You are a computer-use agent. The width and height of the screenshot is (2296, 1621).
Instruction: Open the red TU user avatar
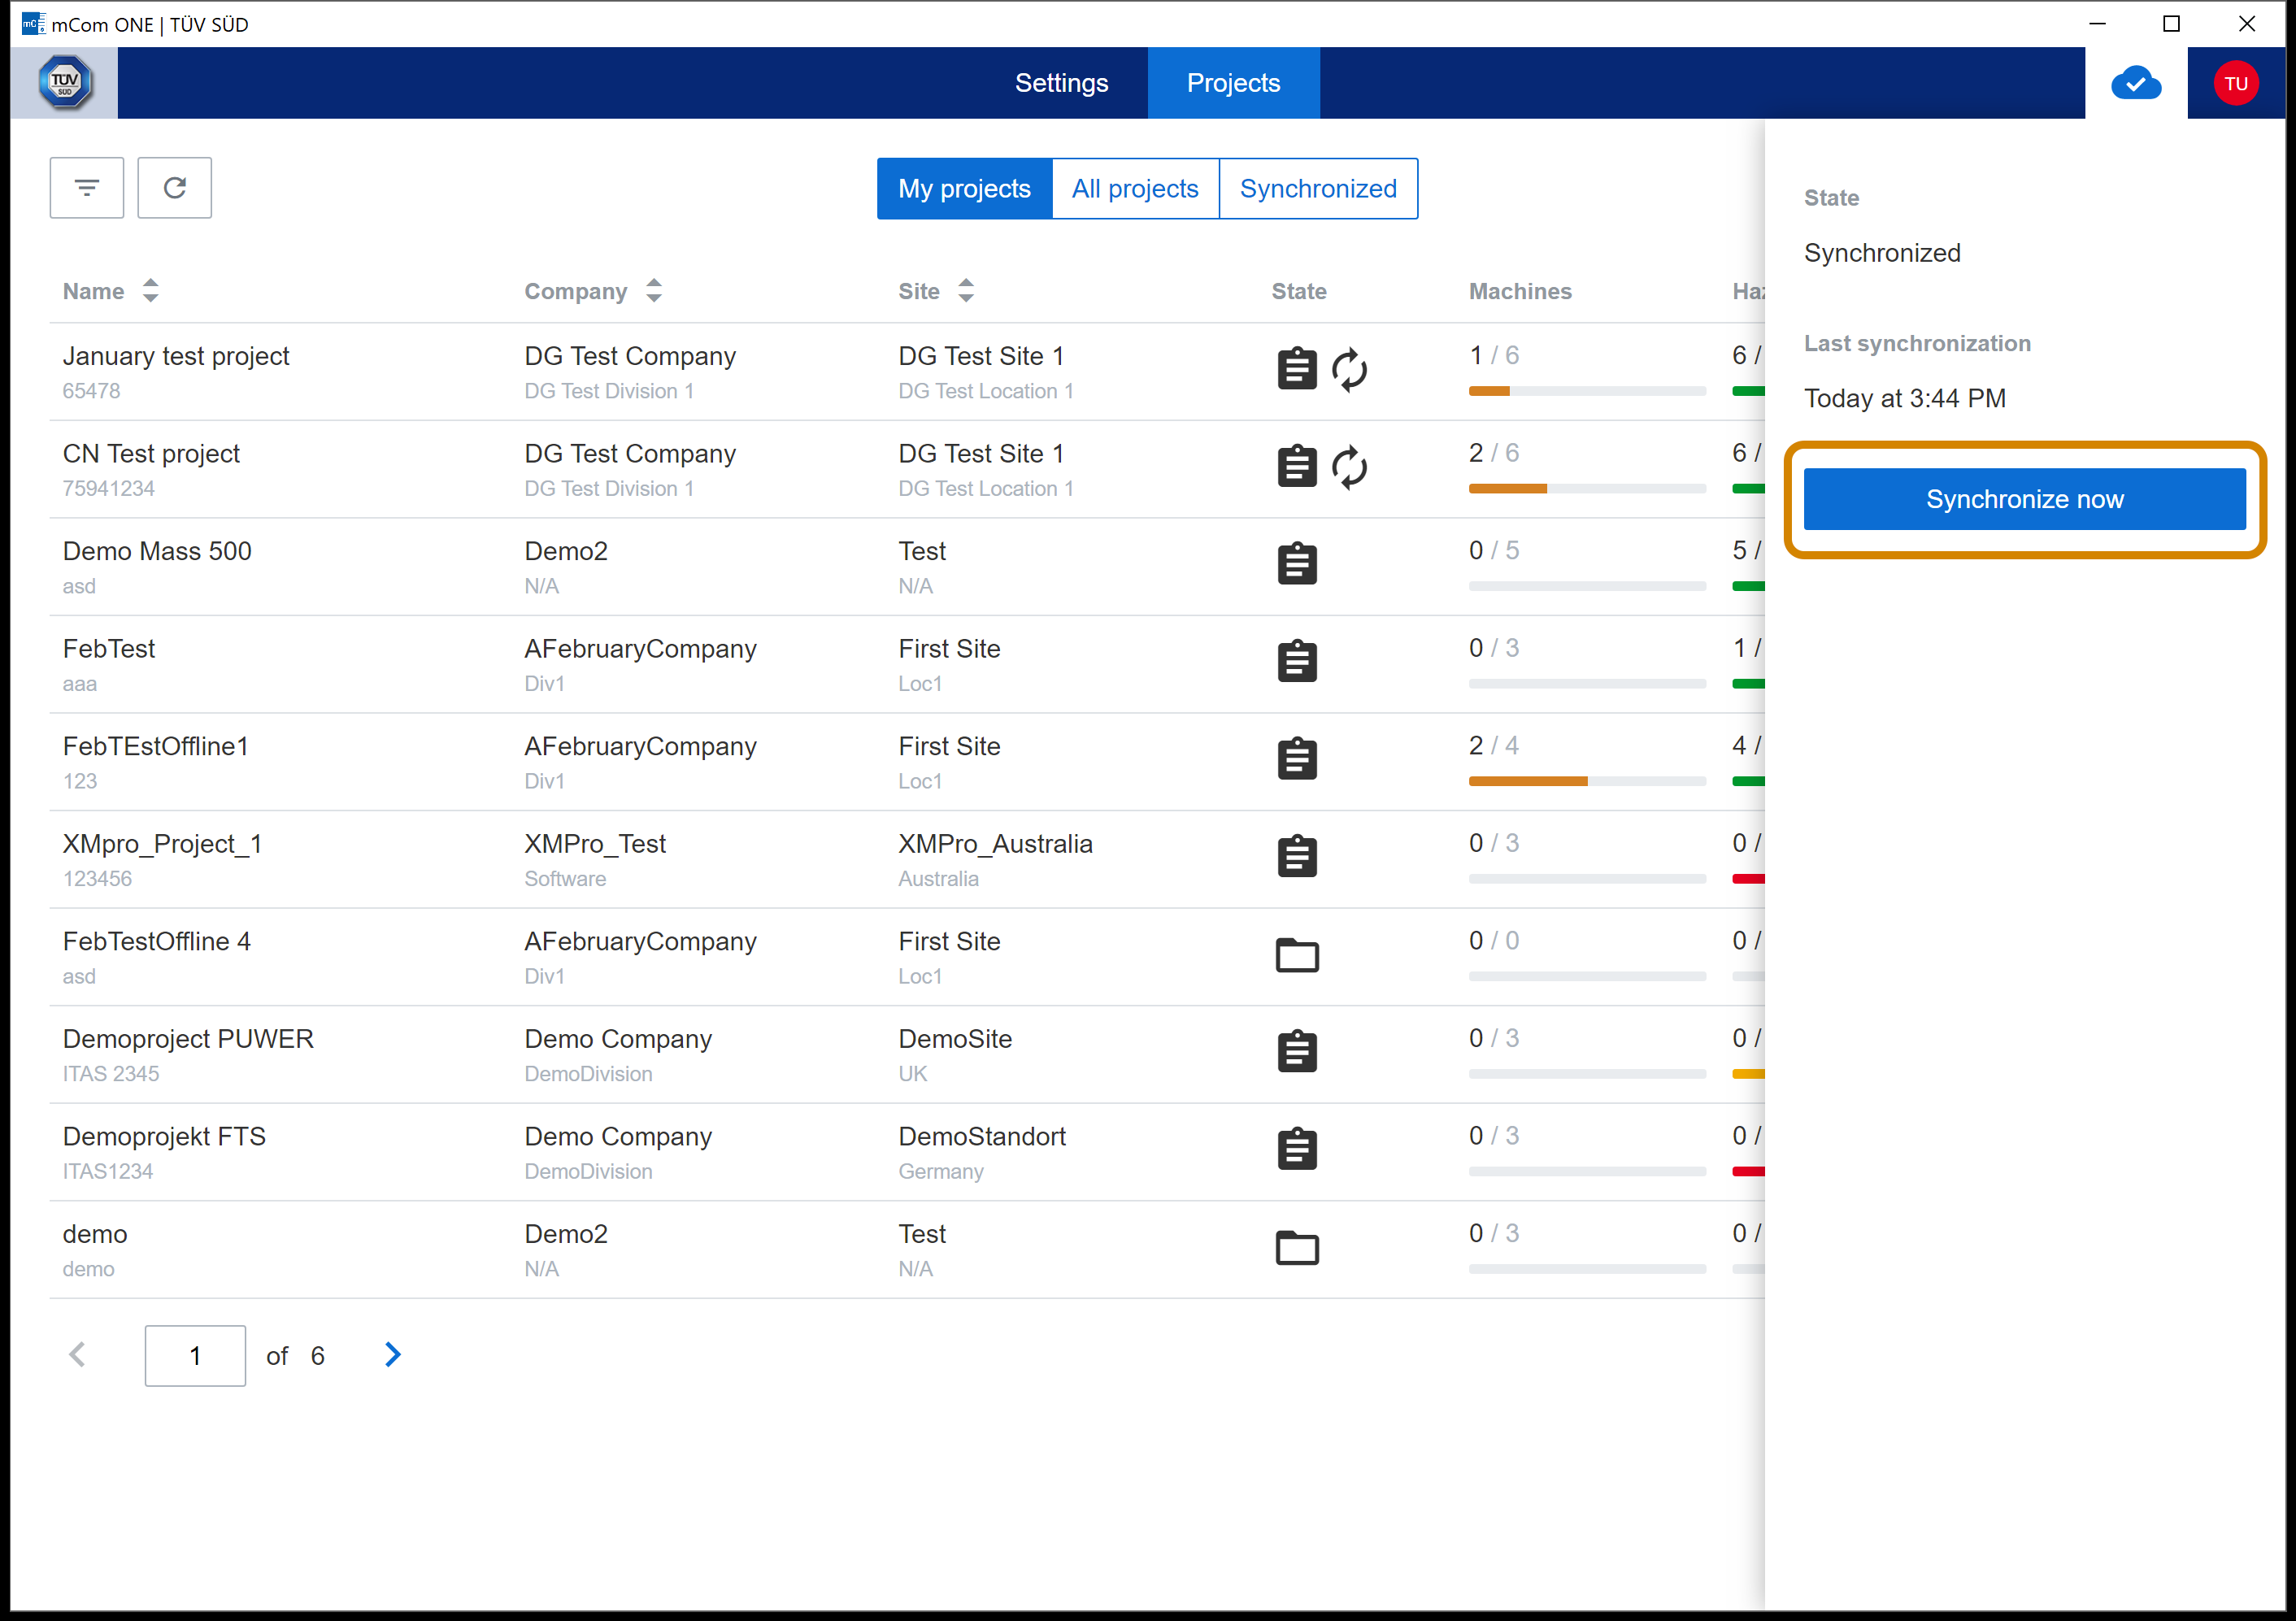pyautogui.click(x=2235, y=84)
